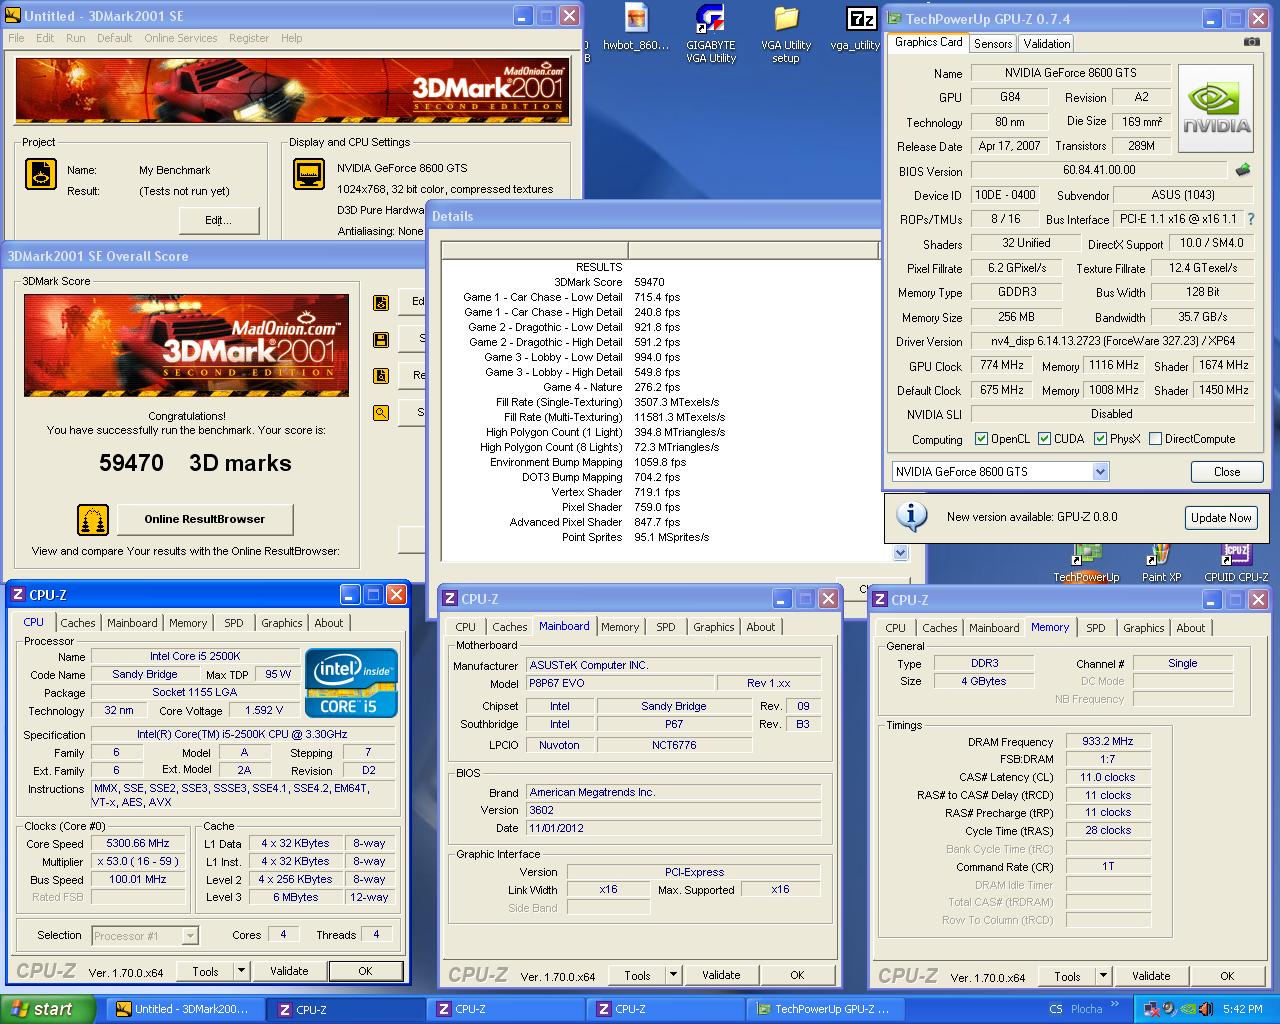Click the Close button in GPU-Z
This screenshot has width=1280, height=1024.
coord(1227,472)
